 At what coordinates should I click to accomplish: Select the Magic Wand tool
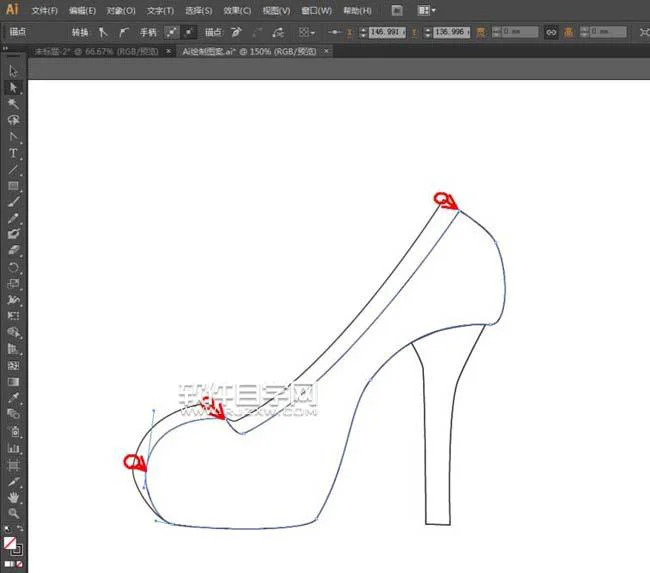tap(14, 103)
